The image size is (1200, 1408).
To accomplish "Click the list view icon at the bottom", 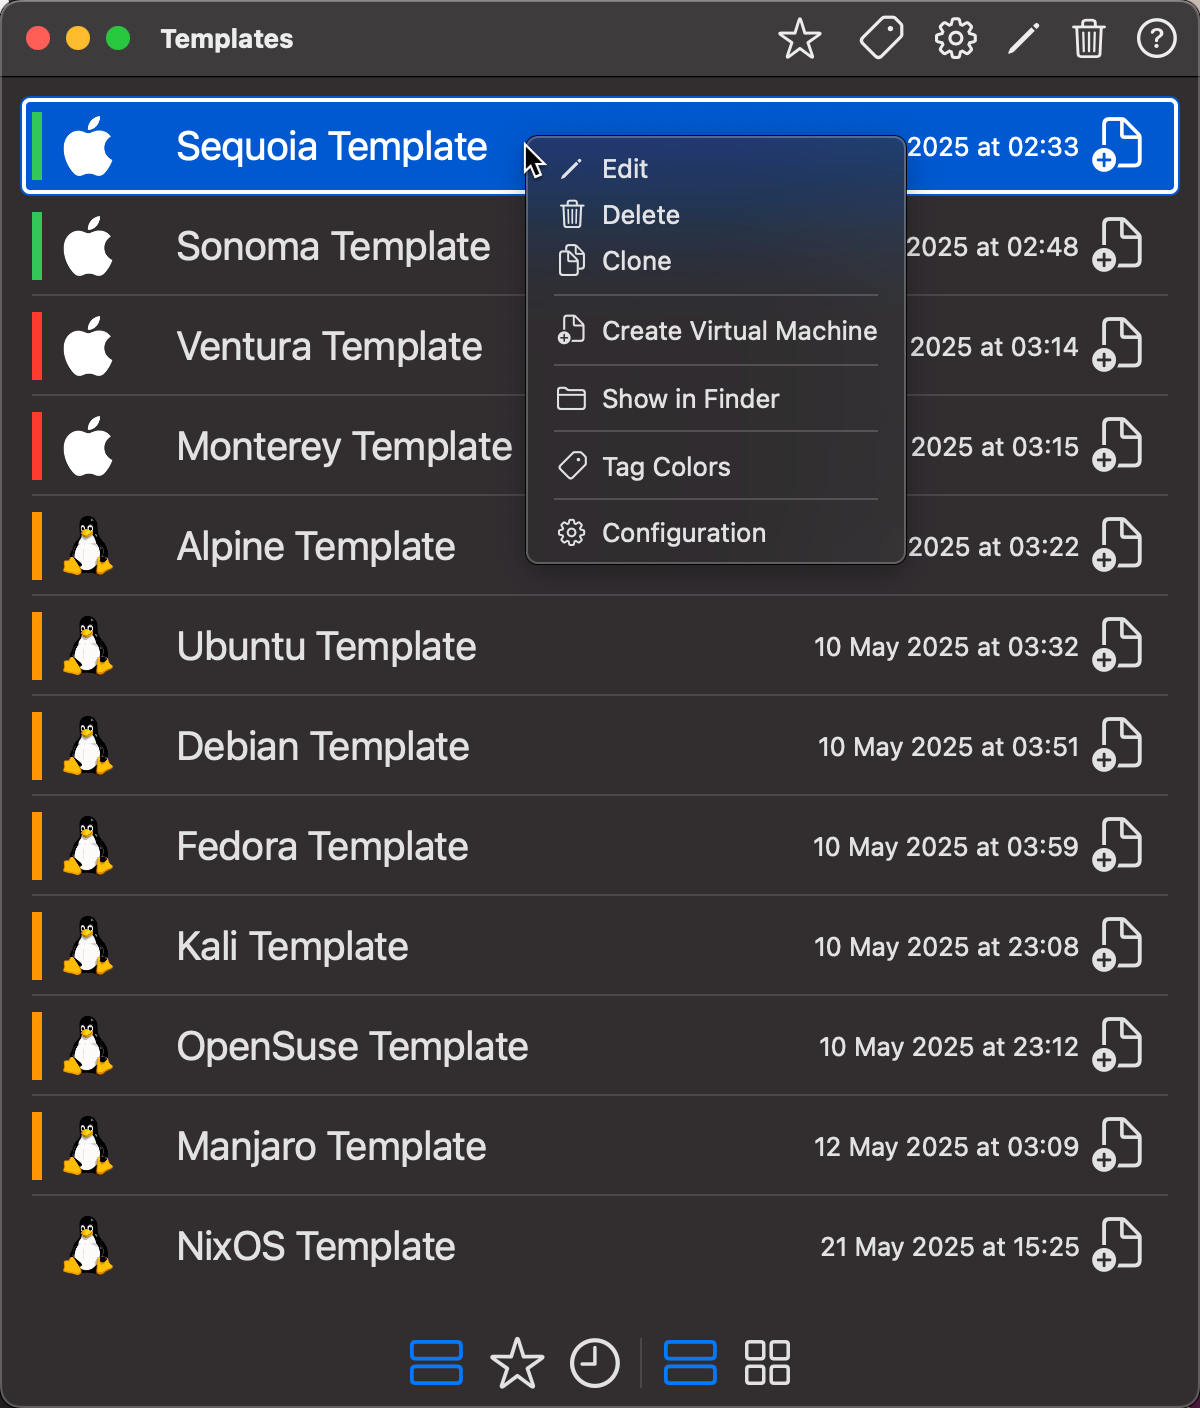I will (437, 1362).
